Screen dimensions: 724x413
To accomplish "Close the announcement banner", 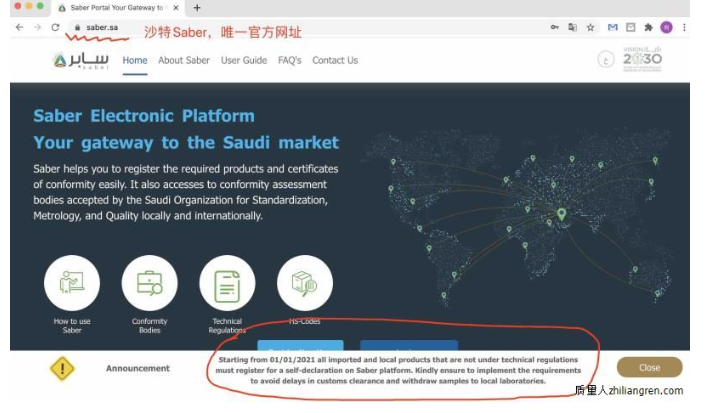I will tap(649, 368).
